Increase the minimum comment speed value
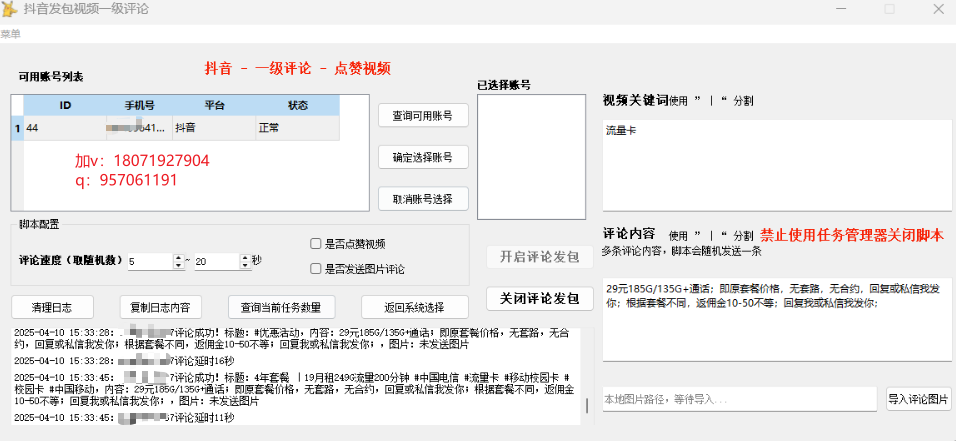Viewport: 956px width, 441px height. point(179,257)
